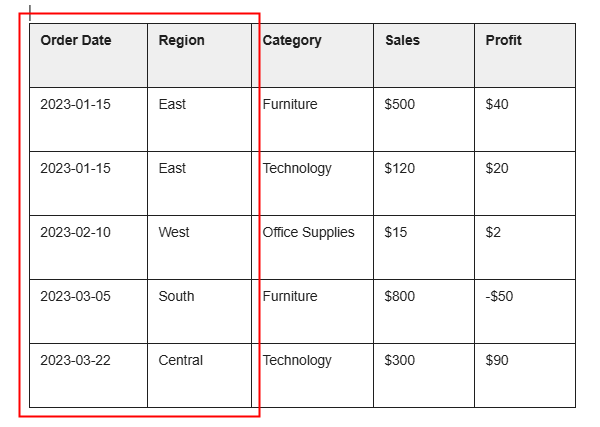600x427 pixels.
Task: Click the $90 profit cell
Action: click(497, 361)
